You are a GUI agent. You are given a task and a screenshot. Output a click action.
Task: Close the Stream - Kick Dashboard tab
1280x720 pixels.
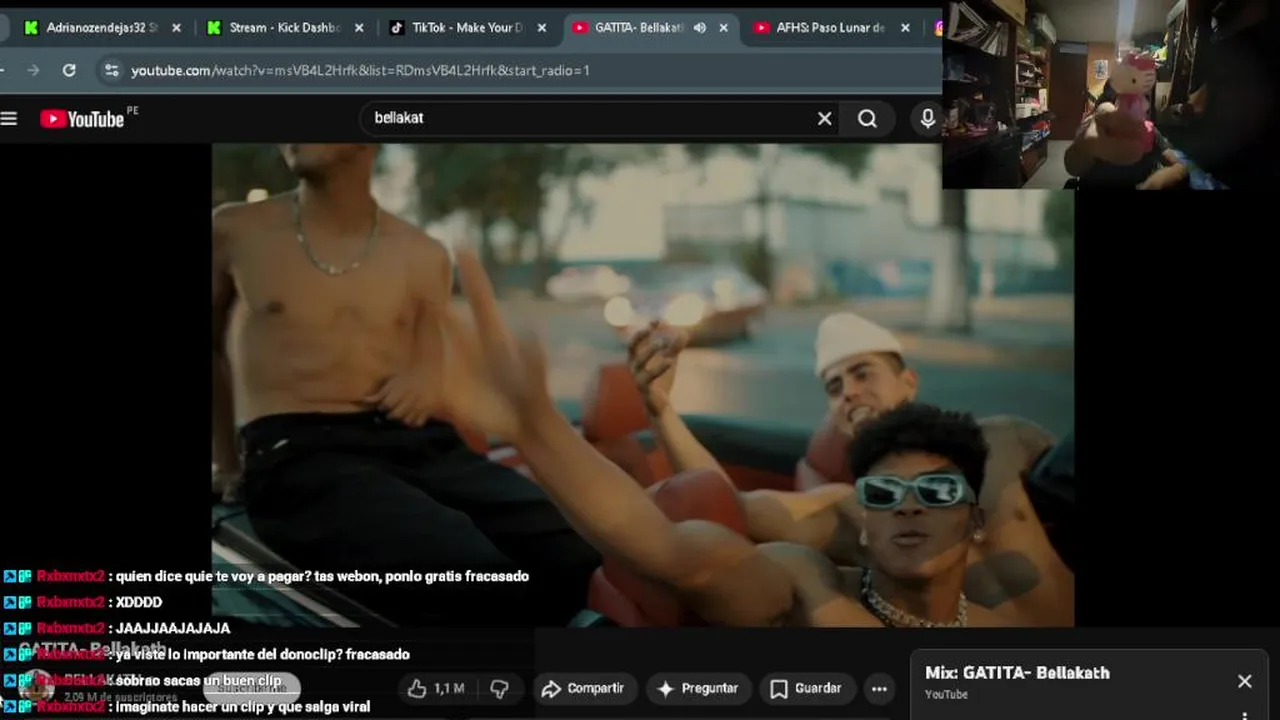[x=359, y=28]
